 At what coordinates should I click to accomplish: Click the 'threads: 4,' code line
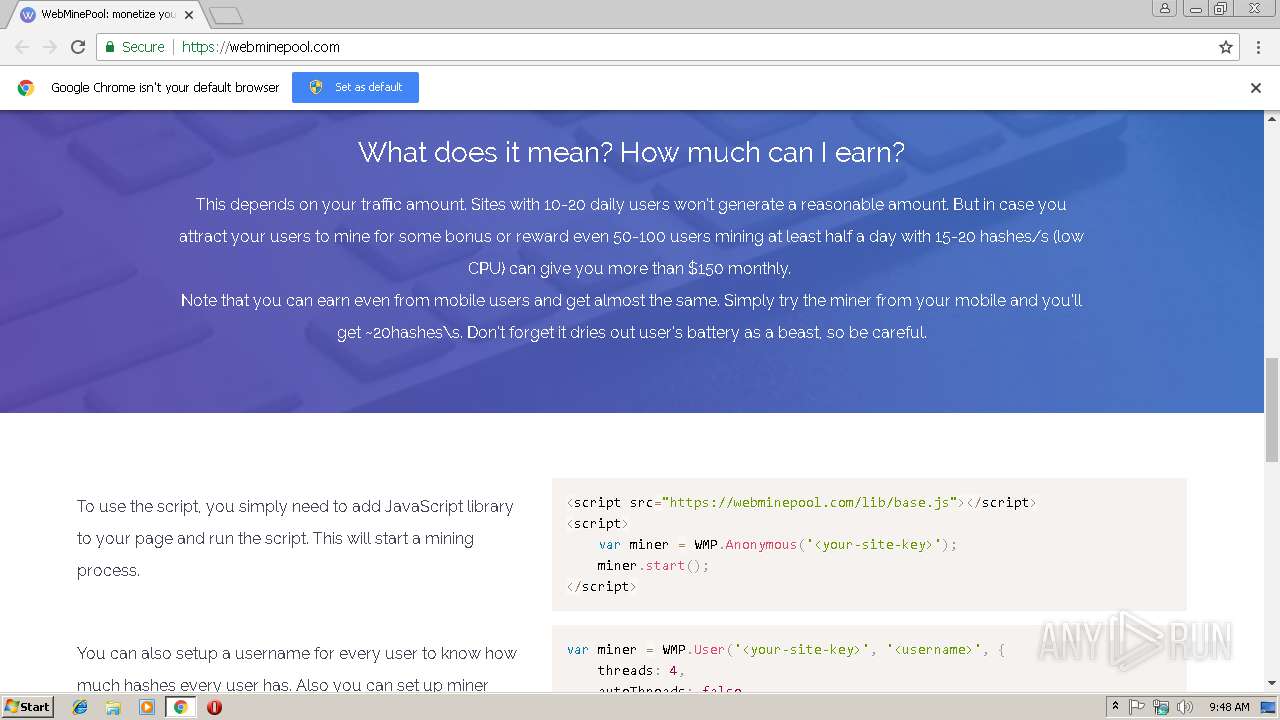point(642,670)
